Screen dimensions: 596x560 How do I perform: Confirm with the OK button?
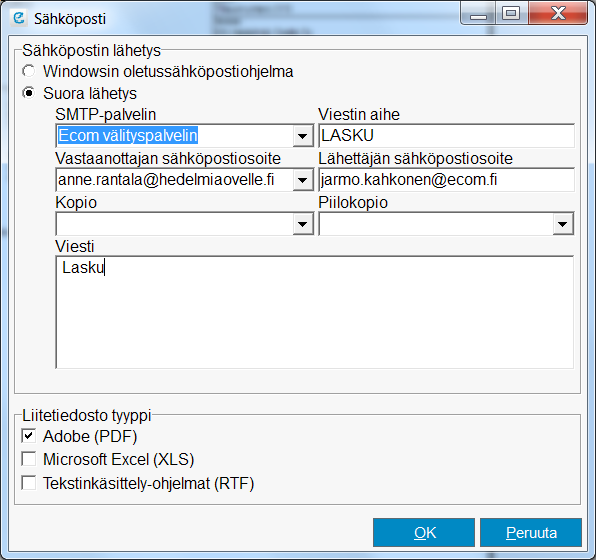(x=424, y=532)
